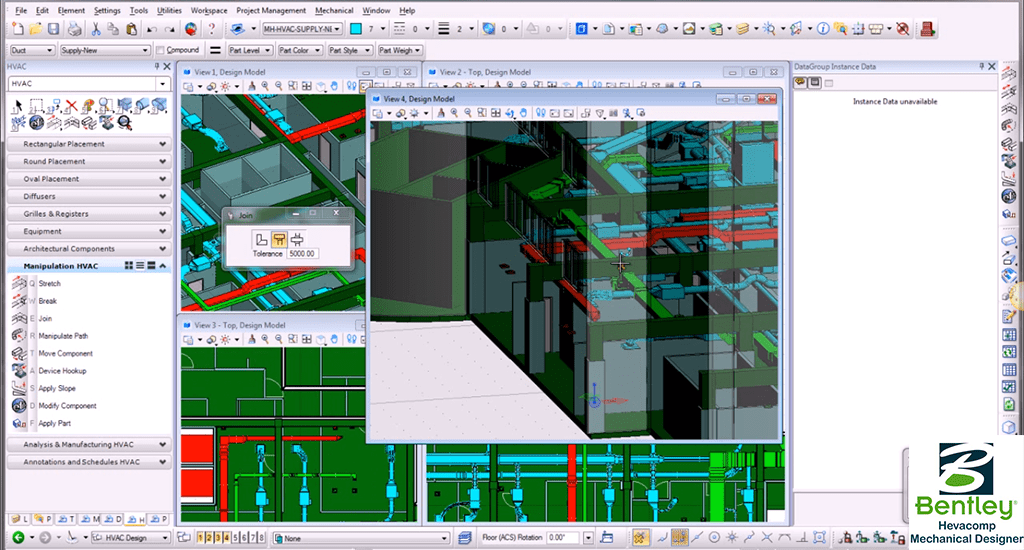Image resolution: width=1024 pixels, height=550 pixels.
Task: Select the Place Fence tool
Action: [37, 106]
